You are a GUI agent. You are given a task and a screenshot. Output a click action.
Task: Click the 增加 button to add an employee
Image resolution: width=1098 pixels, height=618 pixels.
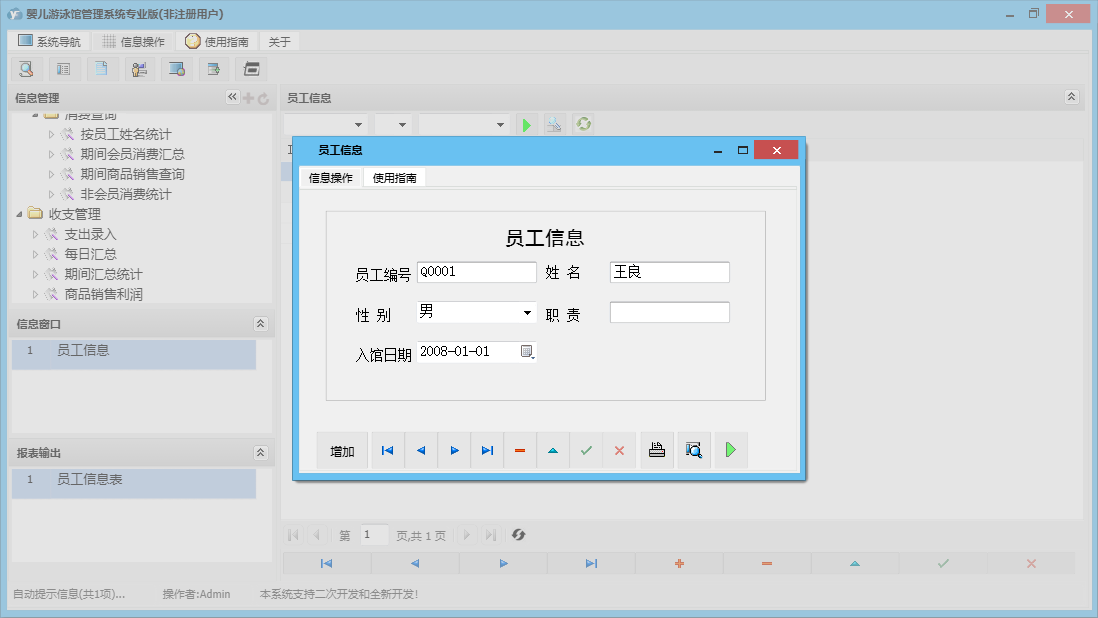point(342,450)
